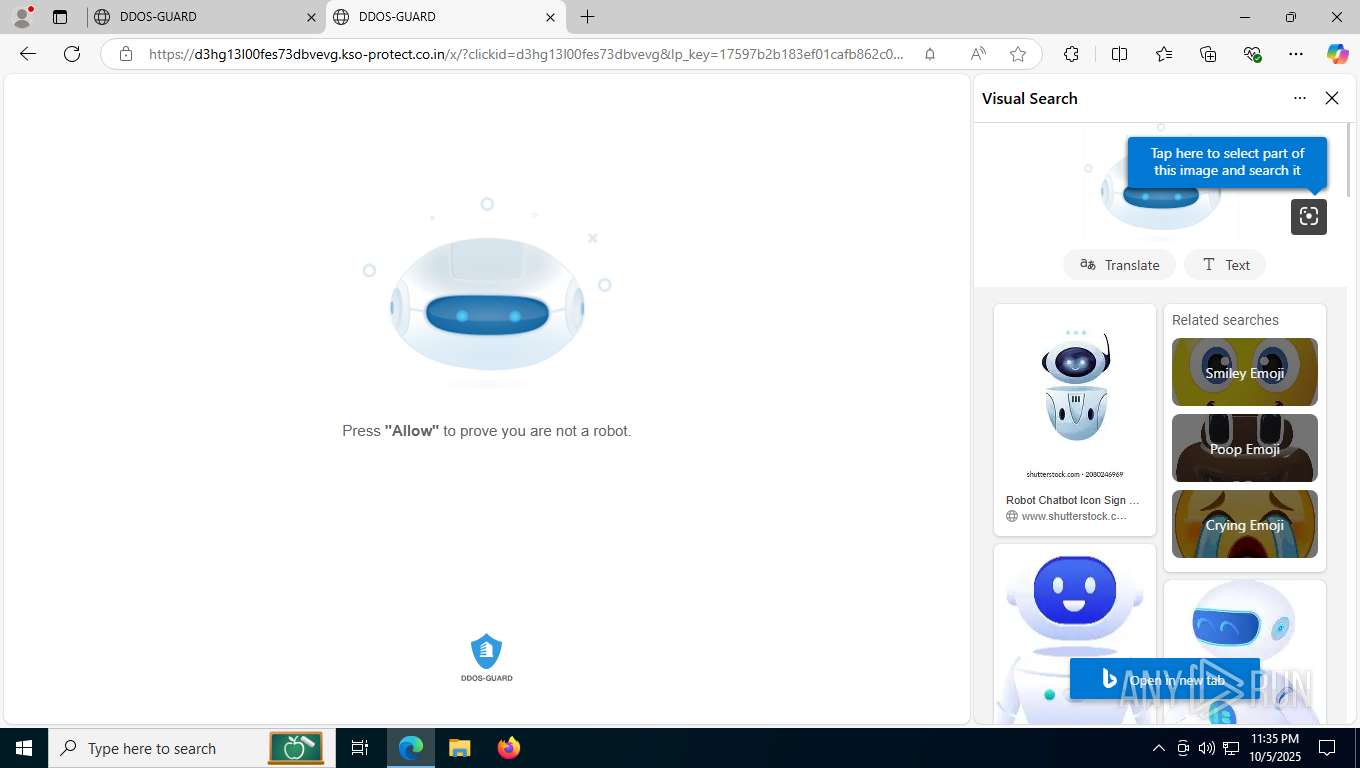Go back to the previous page
Screen dimensions: 1360x768
28,54
